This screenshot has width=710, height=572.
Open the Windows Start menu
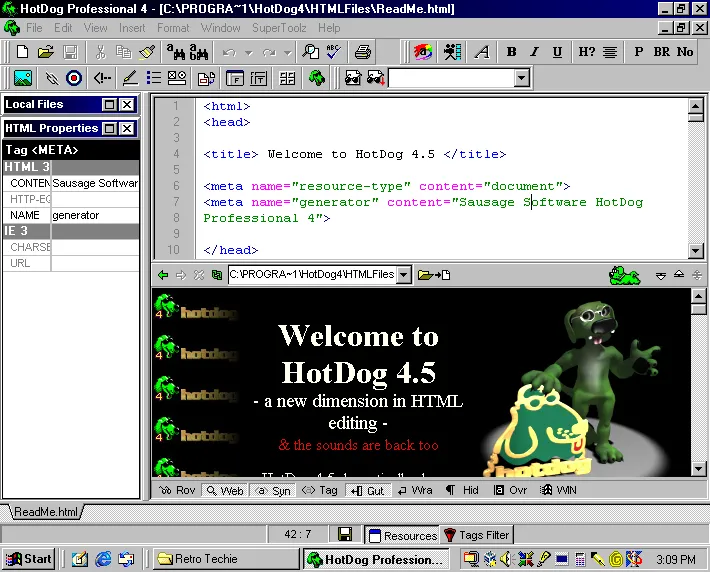click(28, 559)
